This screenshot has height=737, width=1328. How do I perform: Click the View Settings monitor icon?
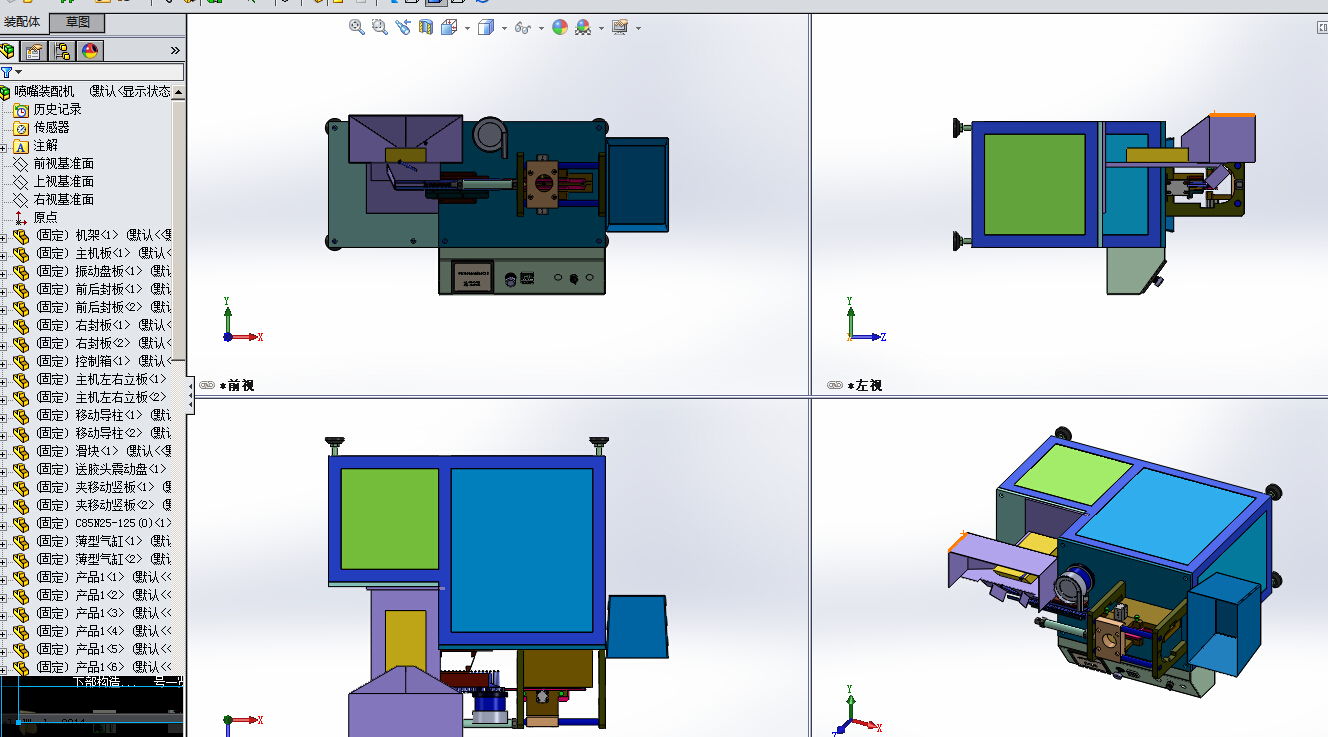point(620,27)
